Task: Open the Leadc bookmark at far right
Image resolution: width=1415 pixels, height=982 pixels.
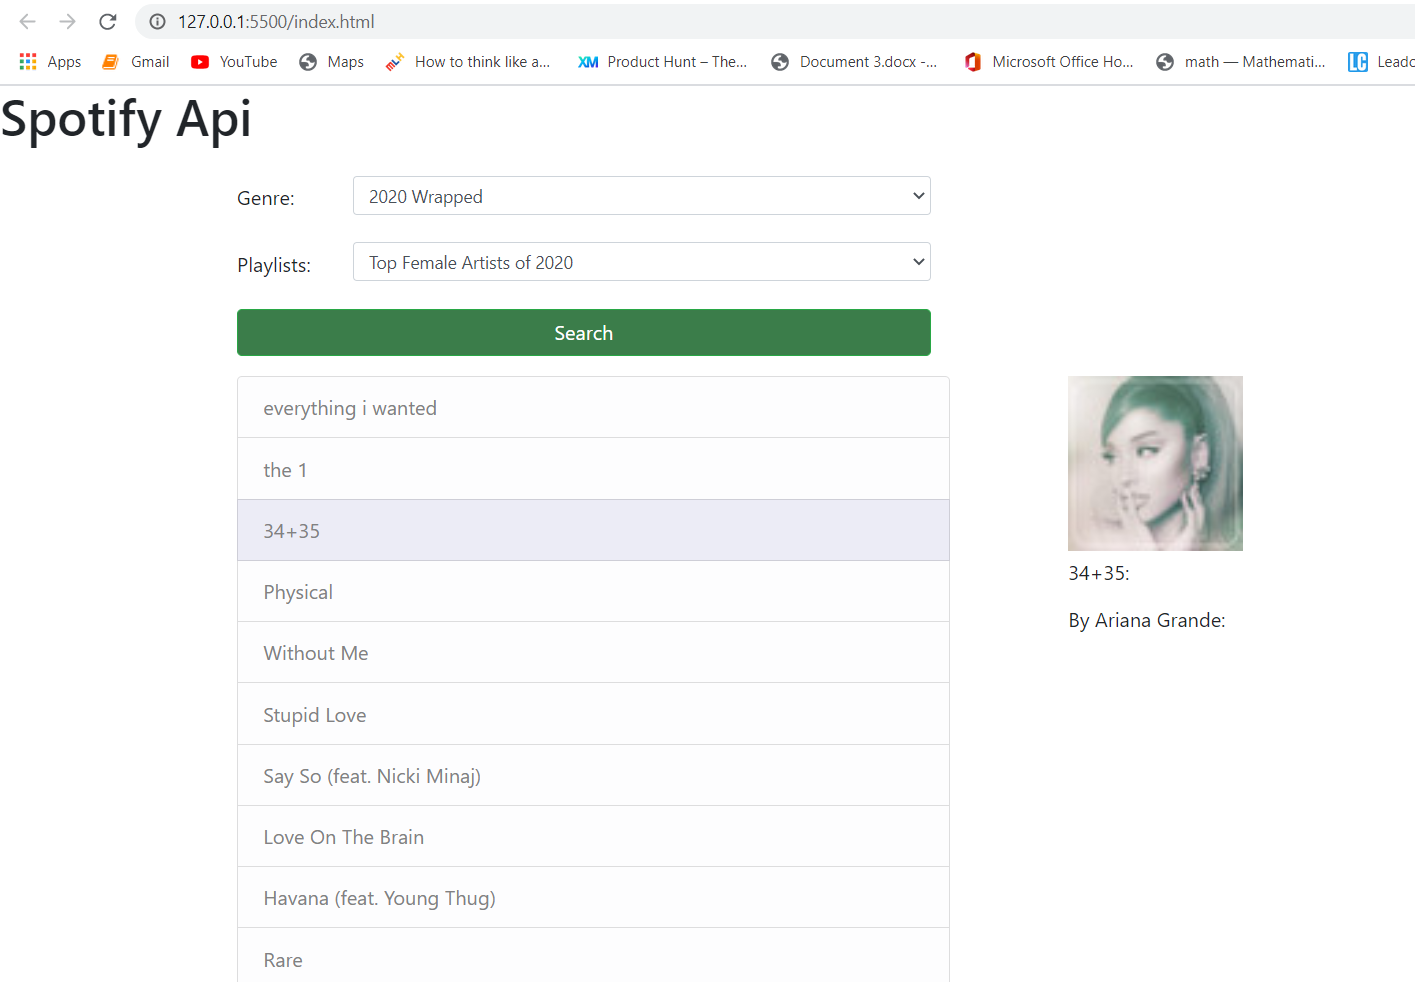Action: [x=1381, y=62]
